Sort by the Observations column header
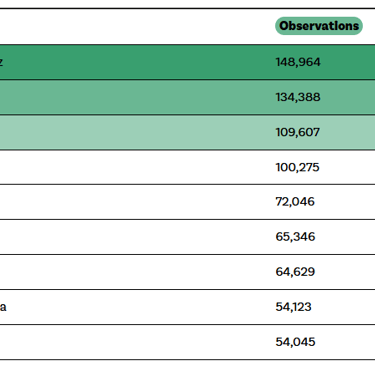This screenshot has height=366, width=375. coord(319,26)
